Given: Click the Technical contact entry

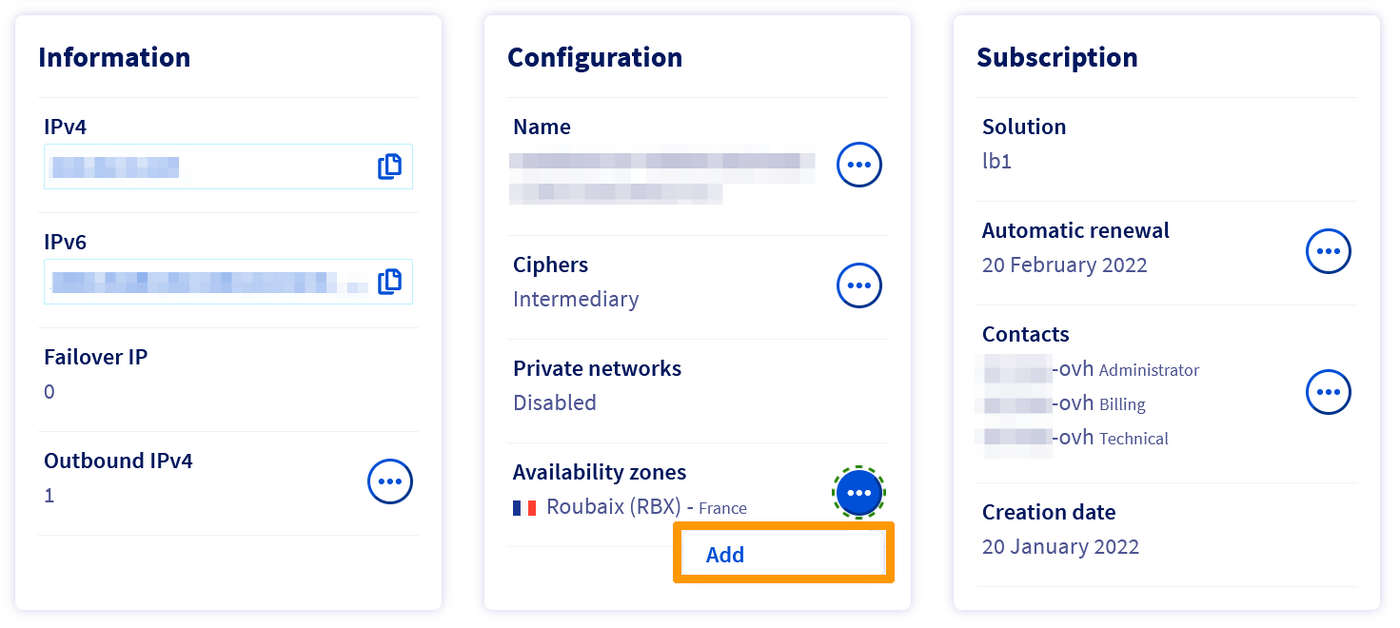Looking at the screenshot, I should pos(1076,438).
